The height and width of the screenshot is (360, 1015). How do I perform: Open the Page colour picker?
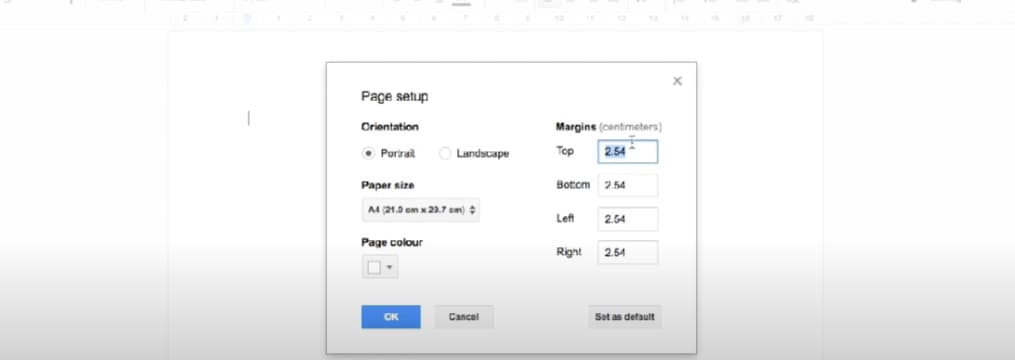380,267
